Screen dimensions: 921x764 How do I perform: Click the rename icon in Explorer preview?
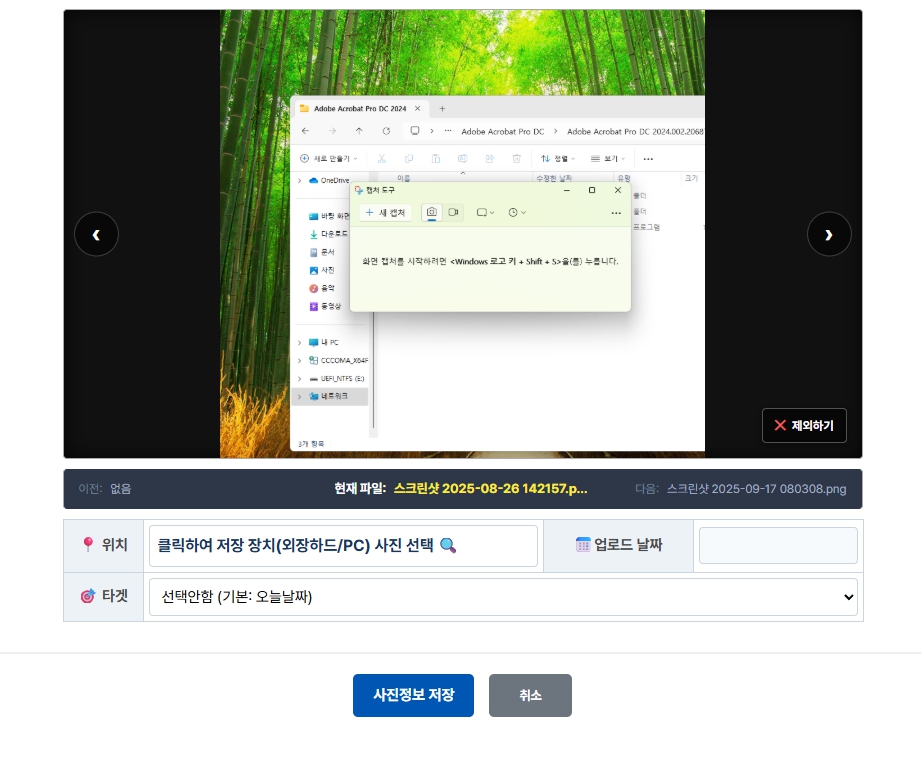(463, 159)
